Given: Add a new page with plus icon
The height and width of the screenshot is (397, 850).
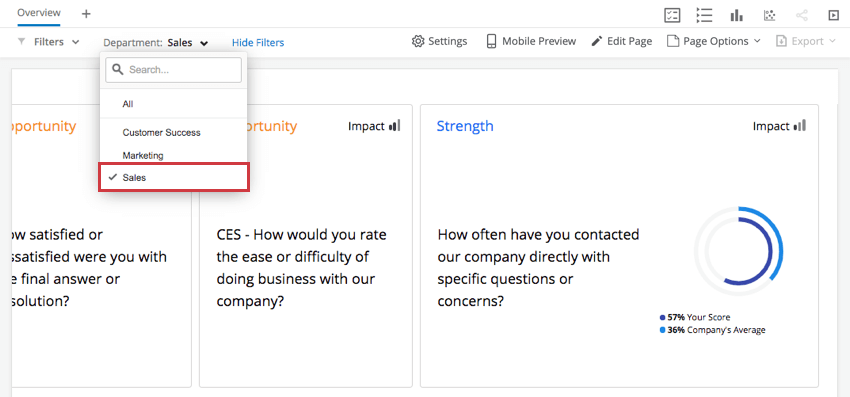Looking at the screenshot, I should tap(86, 14).
